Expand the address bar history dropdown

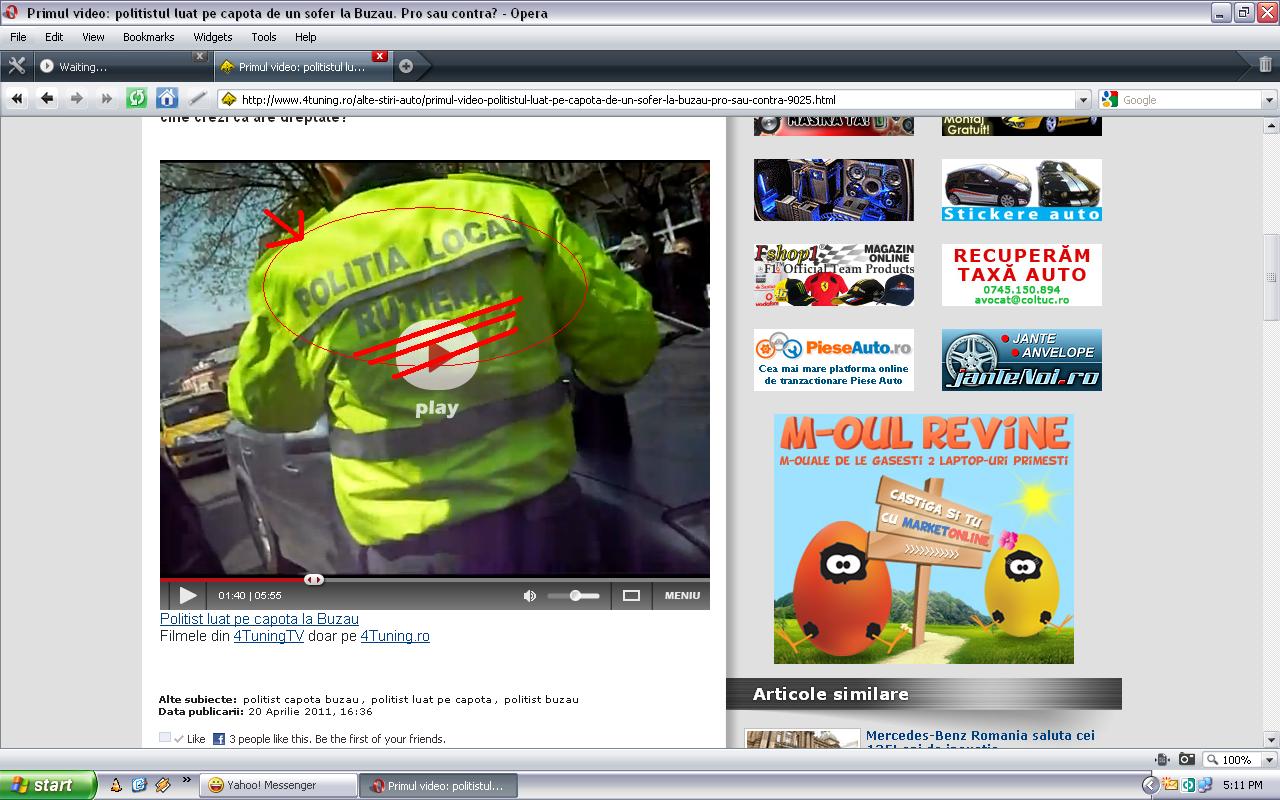tap(1082, 100)
